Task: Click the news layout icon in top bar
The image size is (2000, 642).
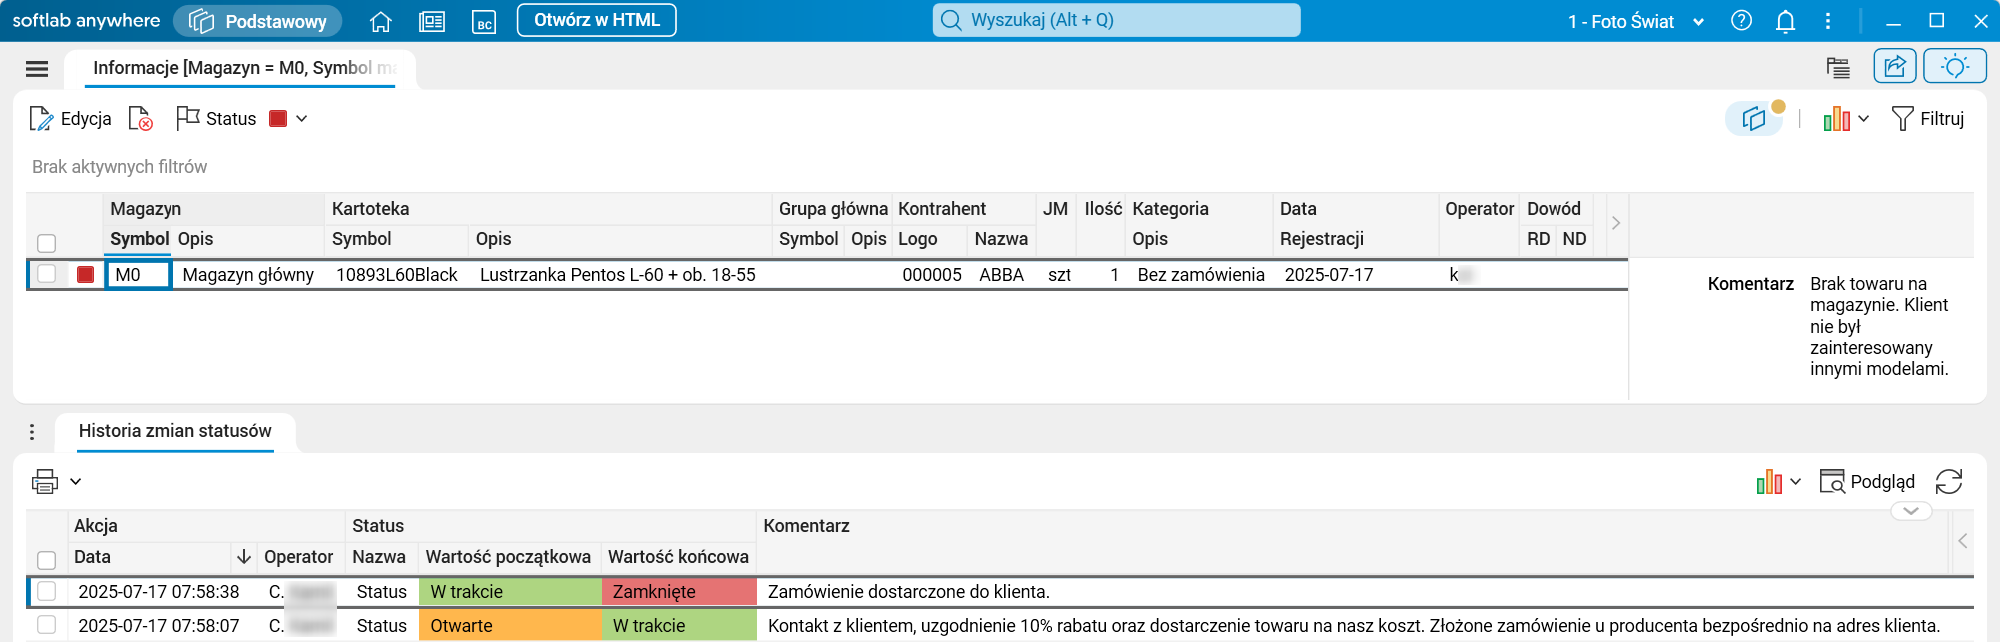Action: click(432, 21)
